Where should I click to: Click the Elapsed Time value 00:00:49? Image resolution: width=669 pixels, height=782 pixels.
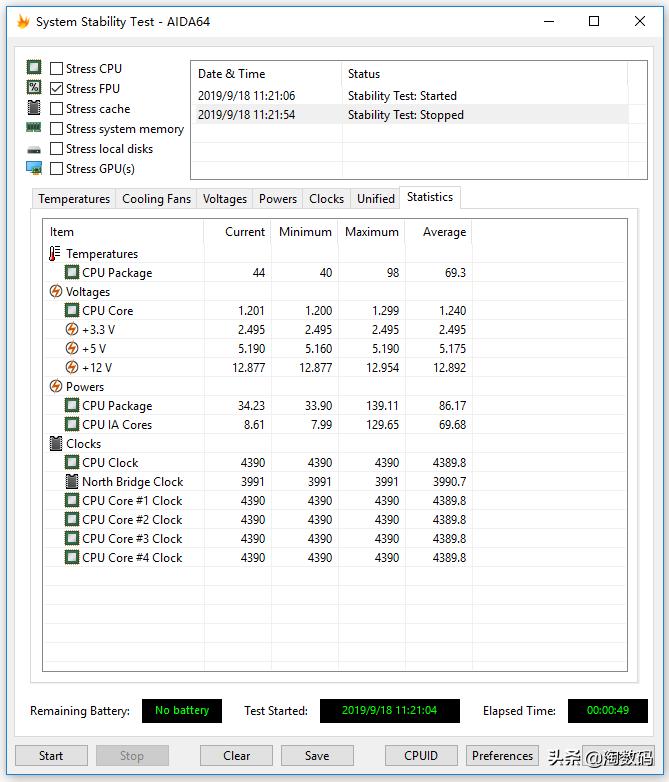point(608,710)
